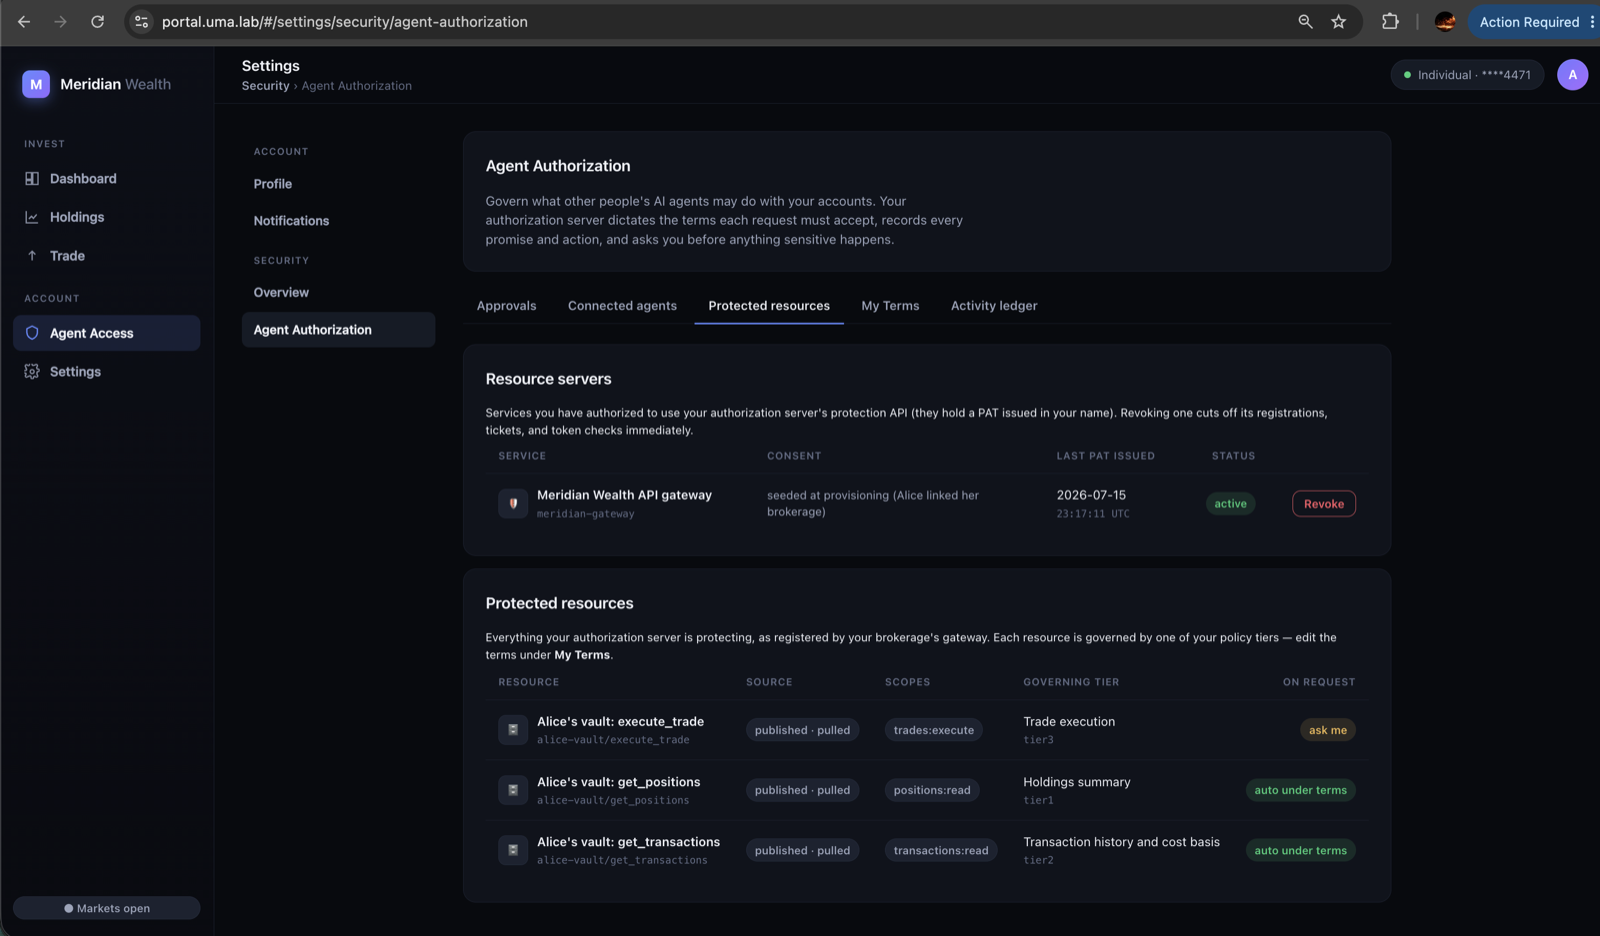Click 'auto under terms' badge for get_positions

point(1300,790)
